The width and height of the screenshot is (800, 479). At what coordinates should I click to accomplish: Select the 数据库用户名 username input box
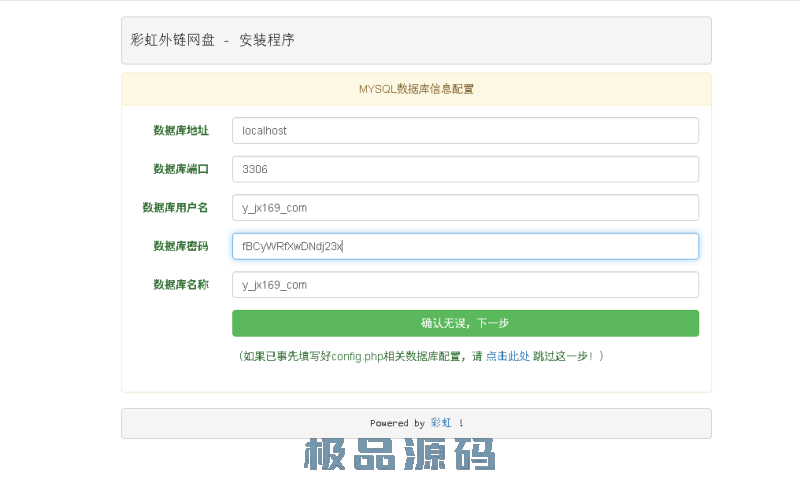(465, 207)
